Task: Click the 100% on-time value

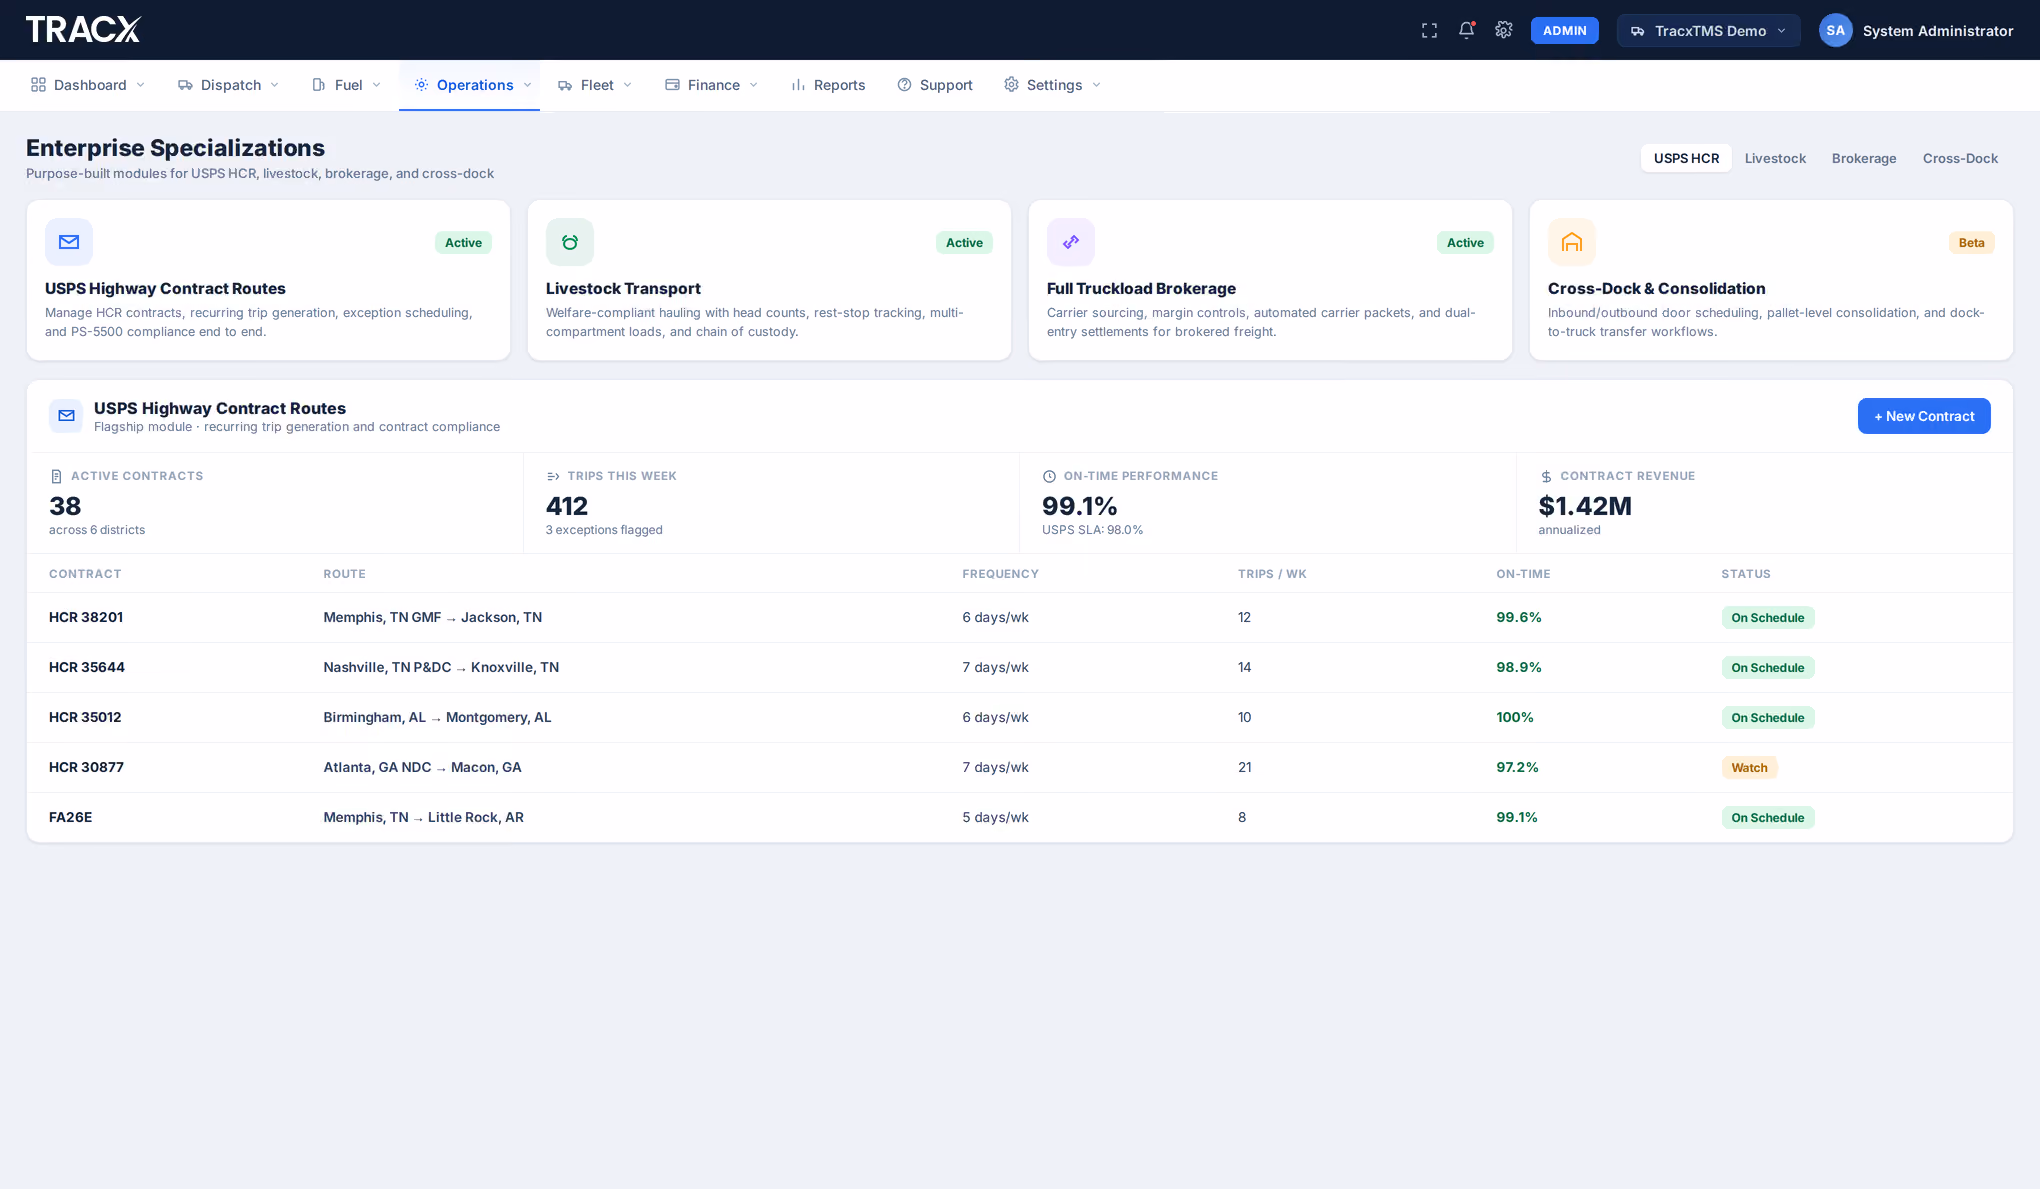Action: (1514, 717)
